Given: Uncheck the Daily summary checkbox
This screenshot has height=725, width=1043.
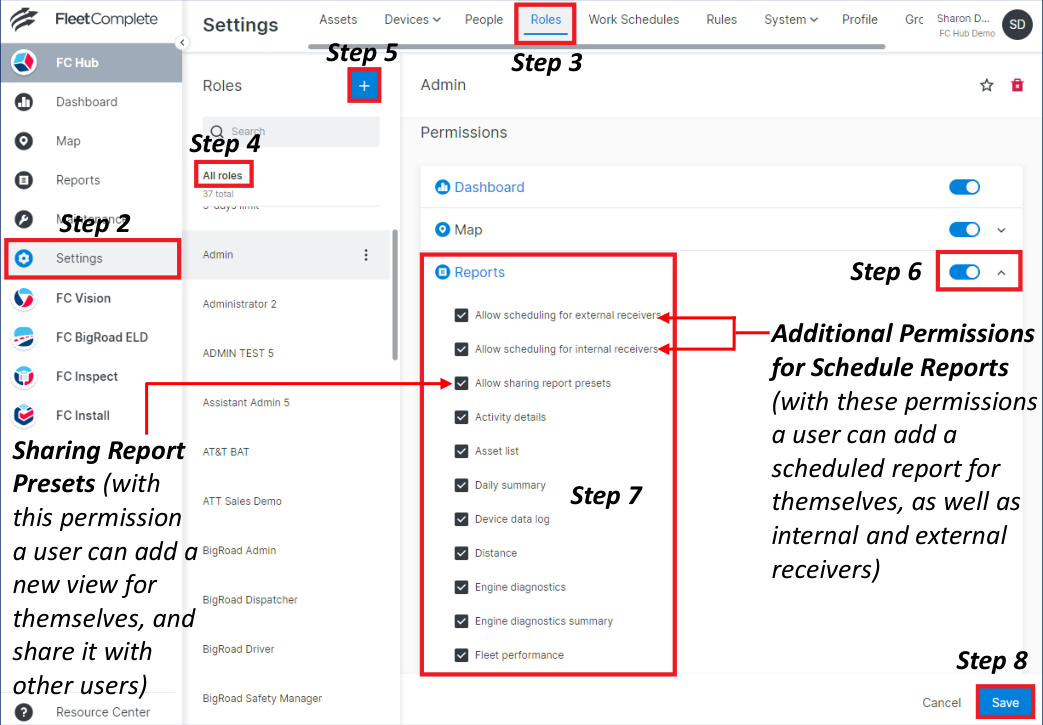Looking at the screenshot, I should pos(462,484).
